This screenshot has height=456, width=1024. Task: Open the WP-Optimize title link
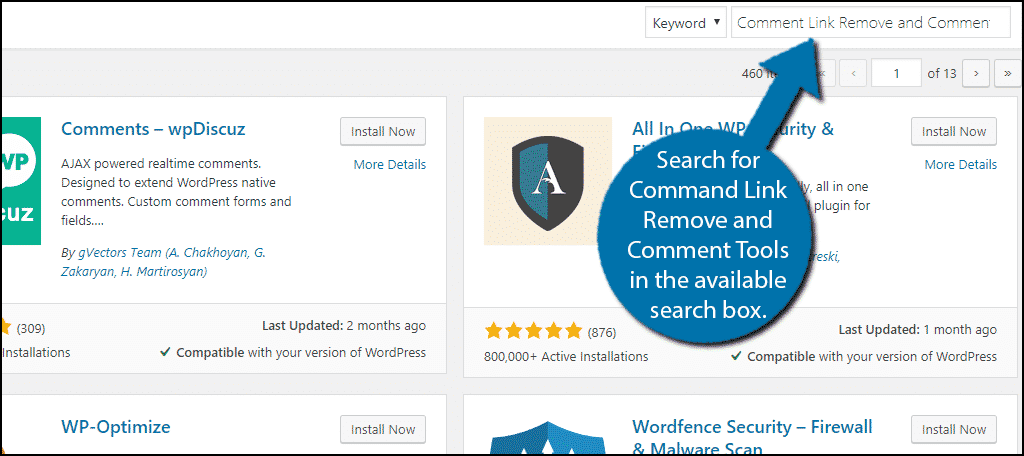pos(116,427)
